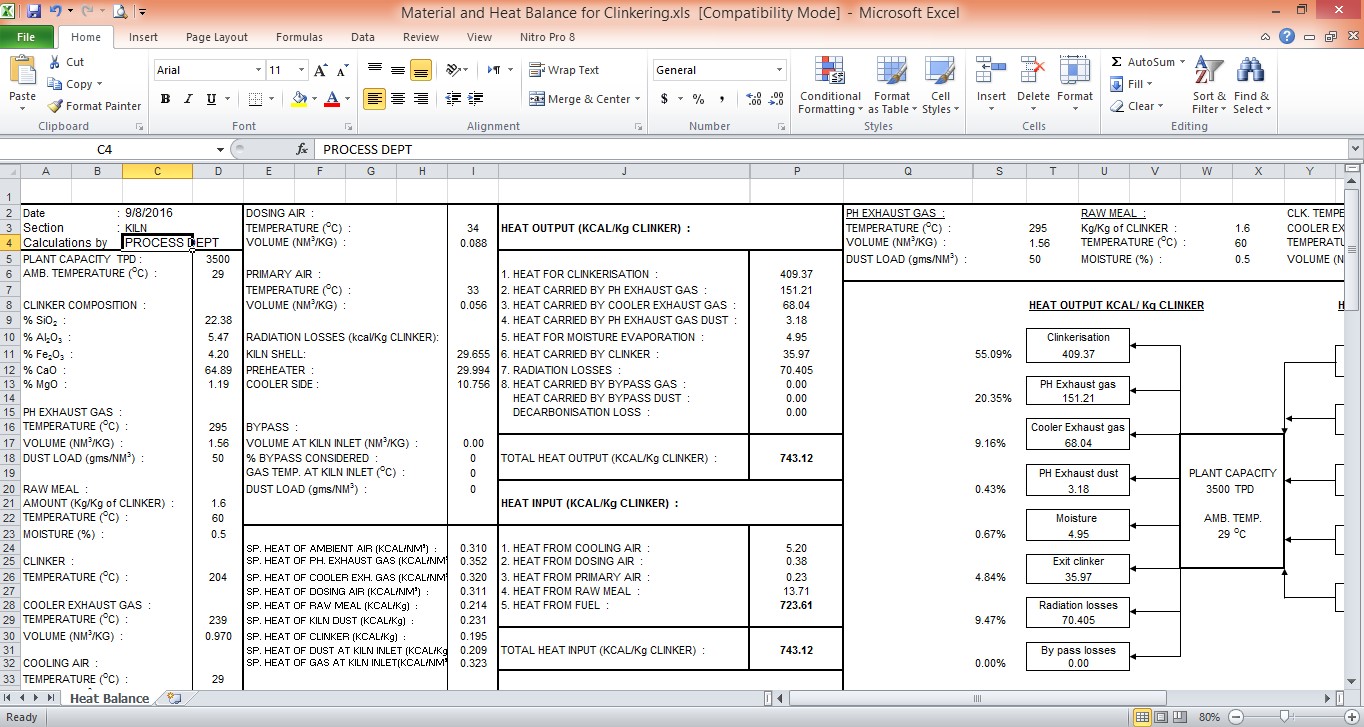Click the Comma Style icon
The width and height of the screenshot is (1364, 727).
(x=722, y=99)
